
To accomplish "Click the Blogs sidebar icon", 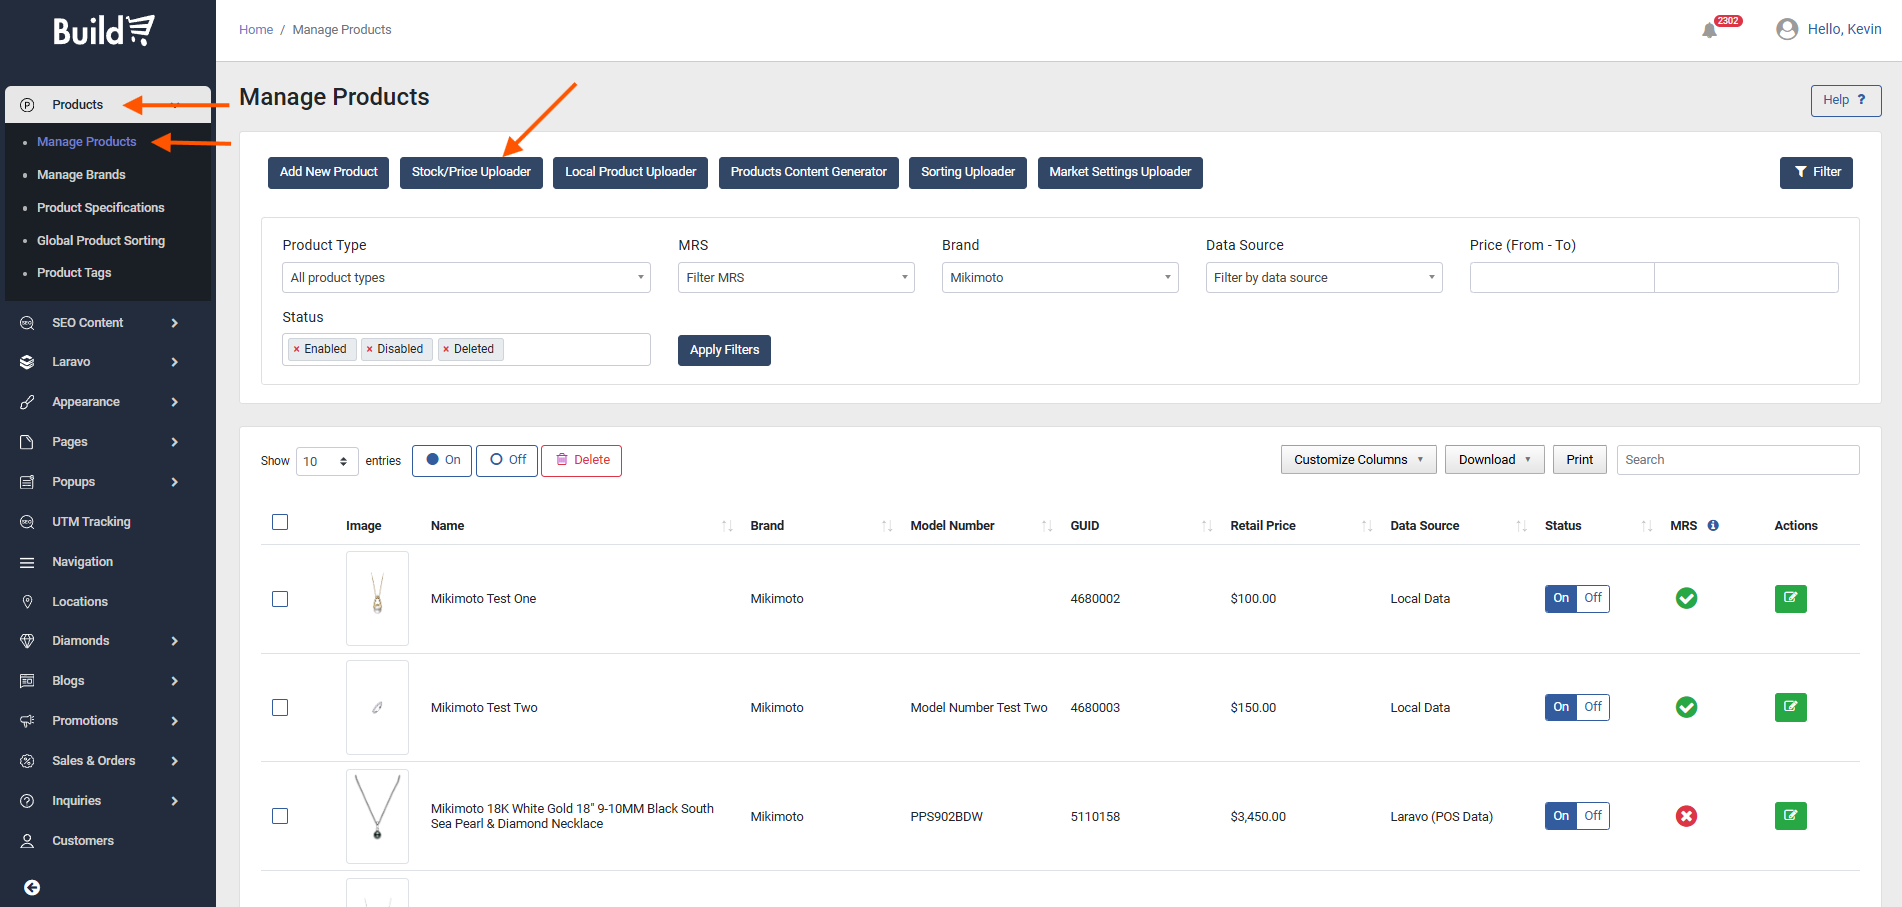I will (x=27, y=681).
